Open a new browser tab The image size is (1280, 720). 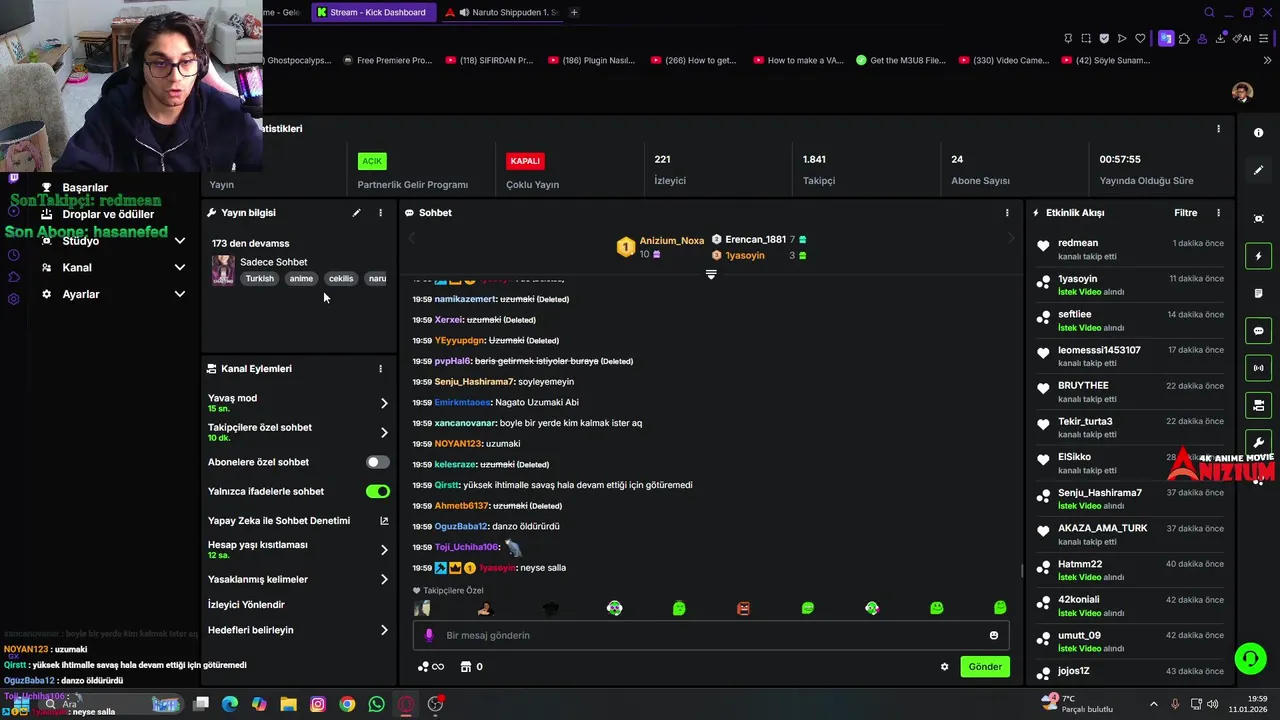[574, 12]
